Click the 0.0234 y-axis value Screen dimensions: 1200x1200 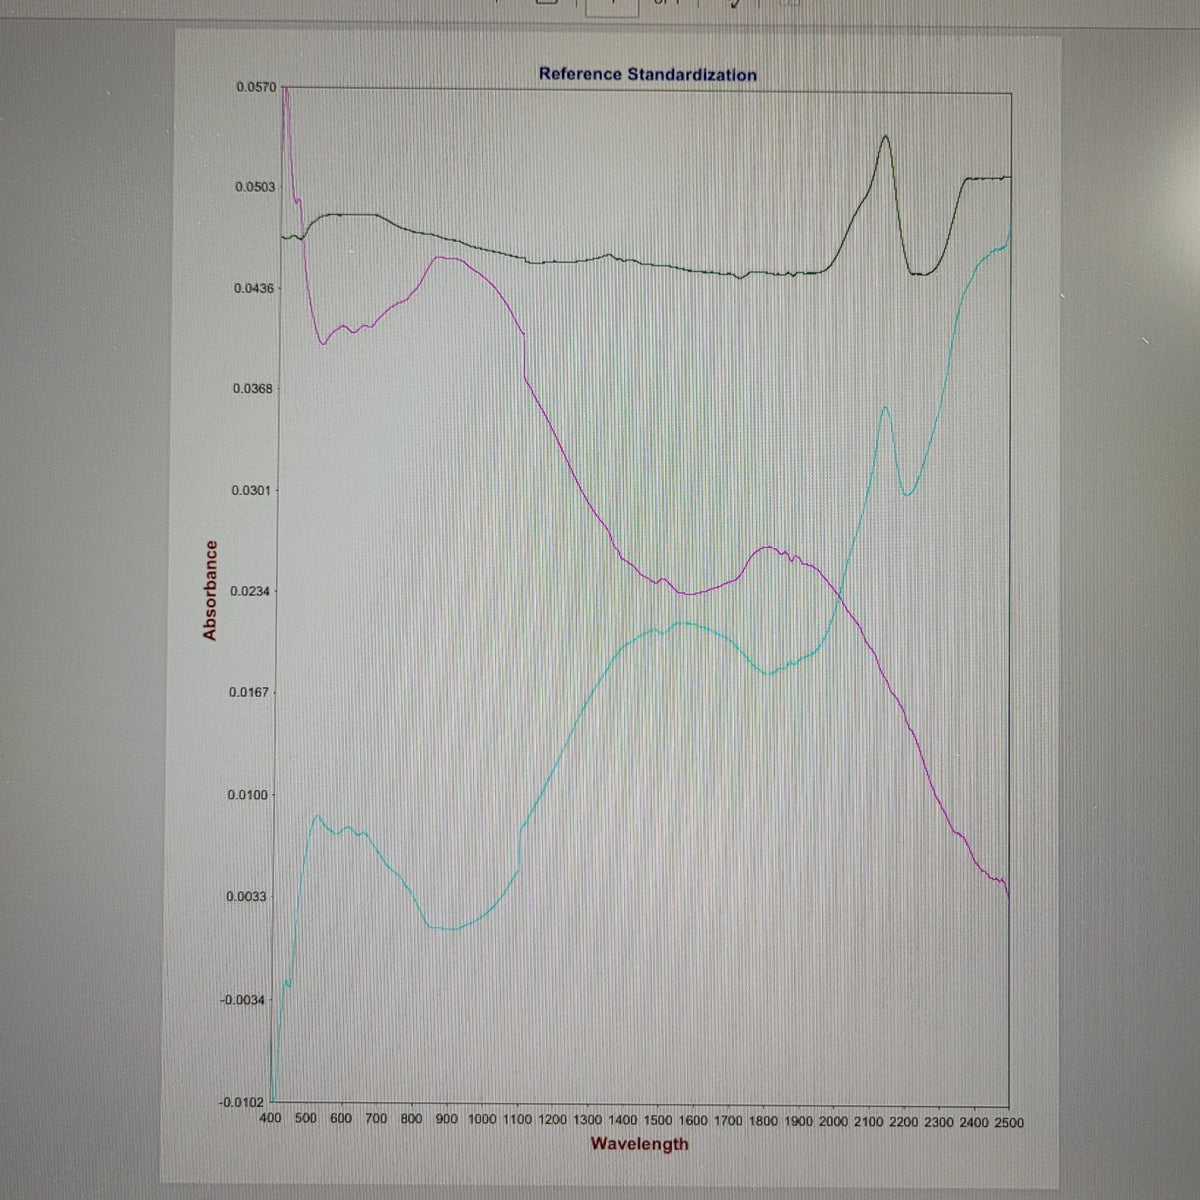pyautogui.click(x=249, y=591)
